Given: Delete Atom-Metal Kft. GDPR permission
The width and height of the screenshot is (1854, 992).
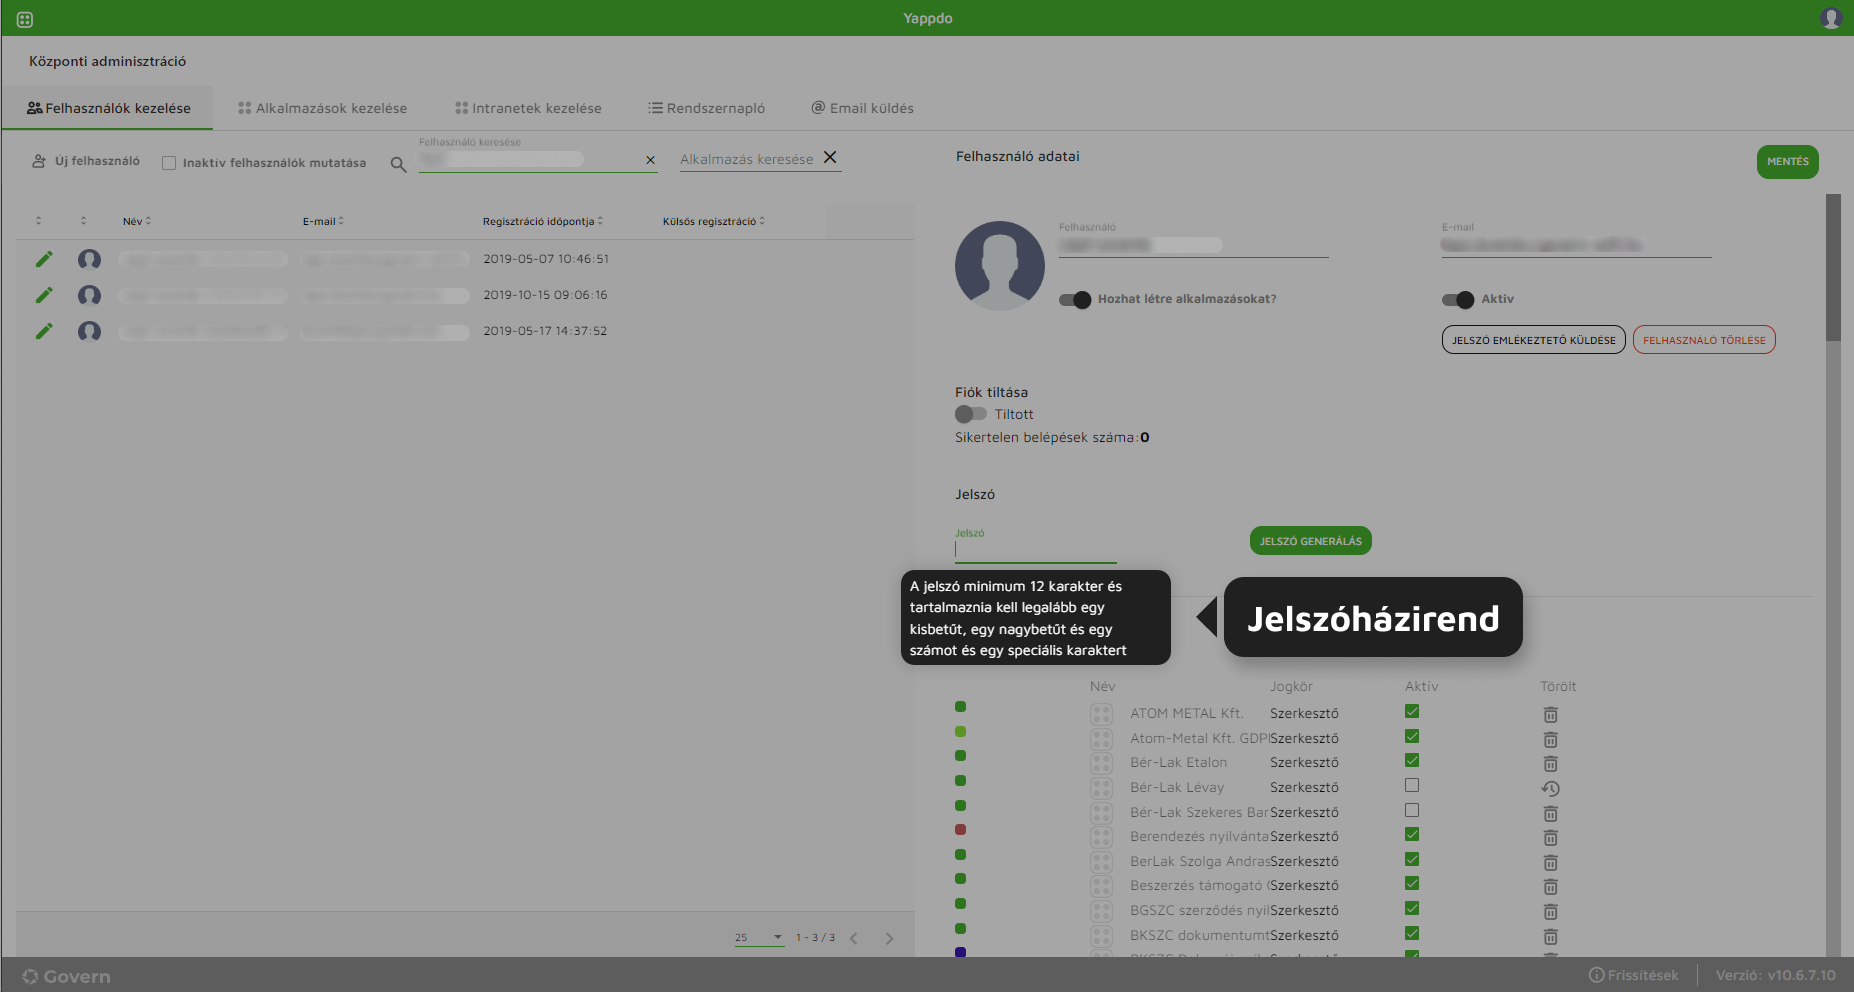Looking at the screenshot, I should pos(1550,739).
